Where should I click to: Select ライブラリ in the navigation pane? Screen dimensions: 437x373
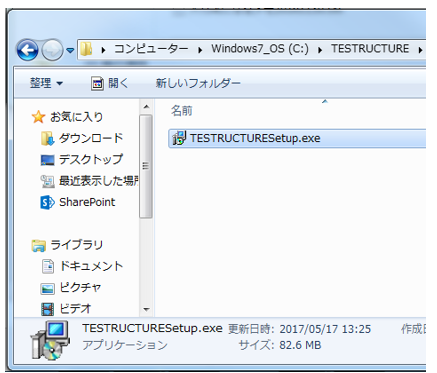pos(77,245)
